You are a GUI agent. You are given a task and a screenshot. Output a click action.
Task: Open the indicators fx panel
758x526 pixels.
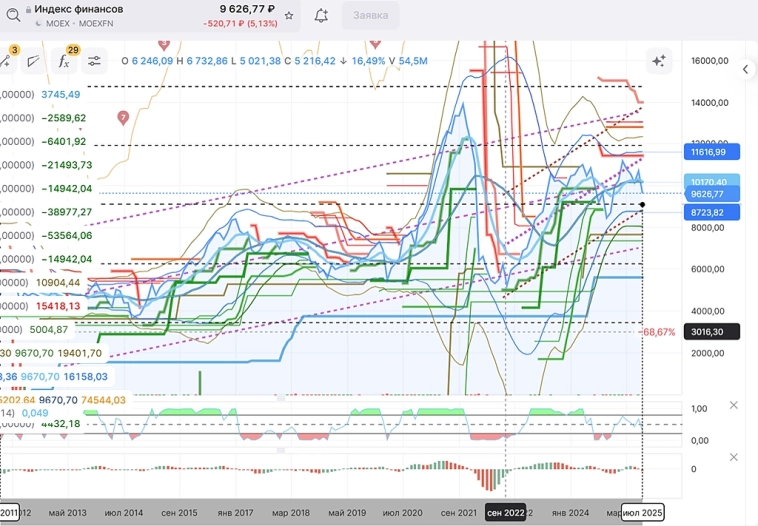coord(63,61)
